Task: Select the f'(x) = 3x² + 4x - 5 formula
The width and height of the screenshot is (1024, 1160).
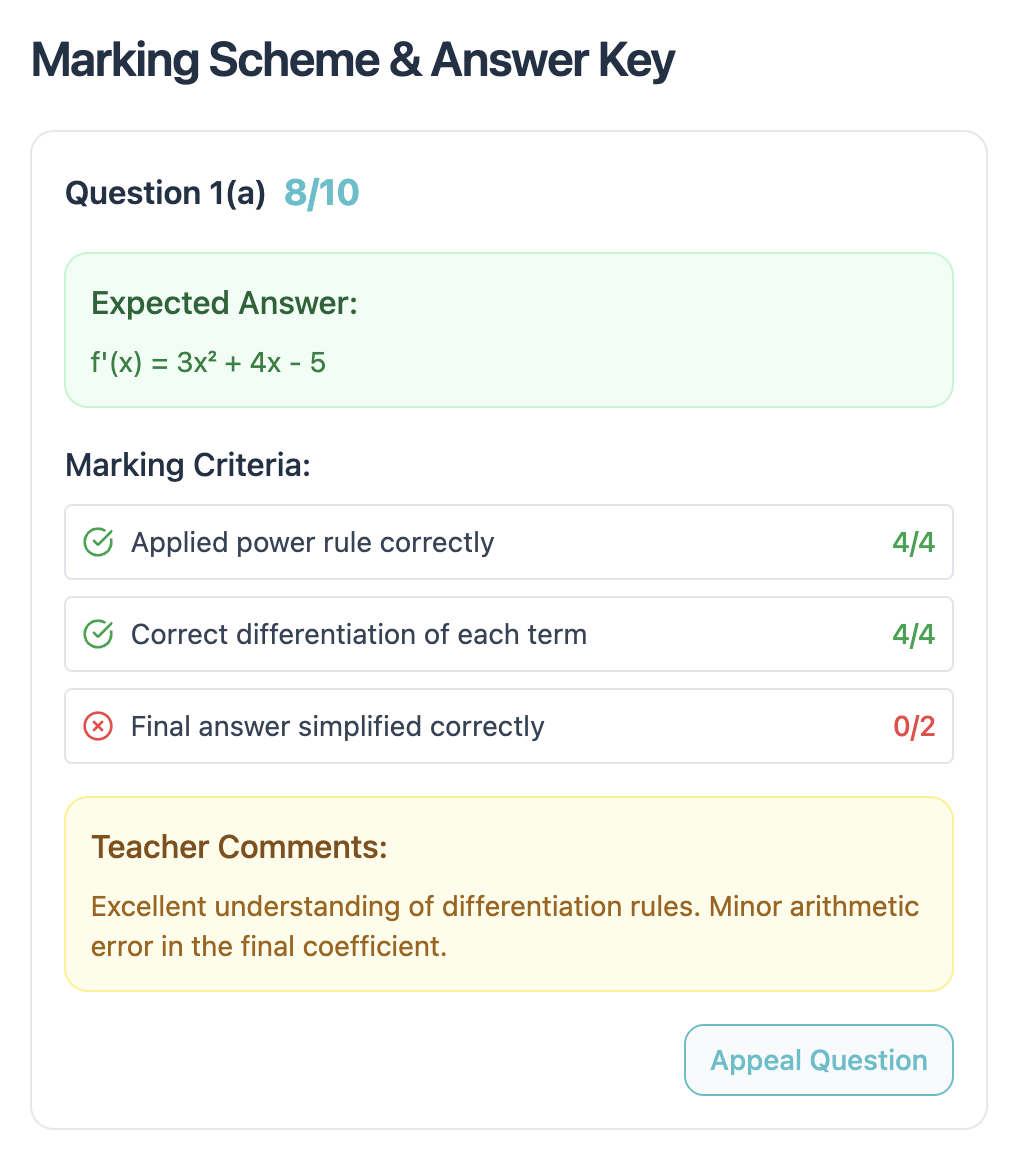Action: coord(208,362)
